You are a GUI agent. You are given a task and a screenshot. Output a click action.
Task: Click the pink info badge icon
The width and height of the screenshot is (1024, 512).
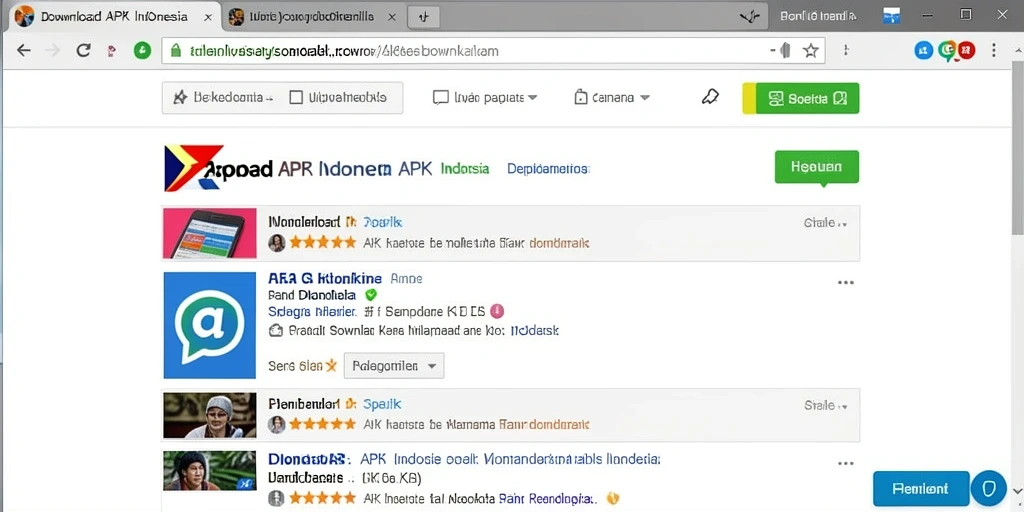496,311
